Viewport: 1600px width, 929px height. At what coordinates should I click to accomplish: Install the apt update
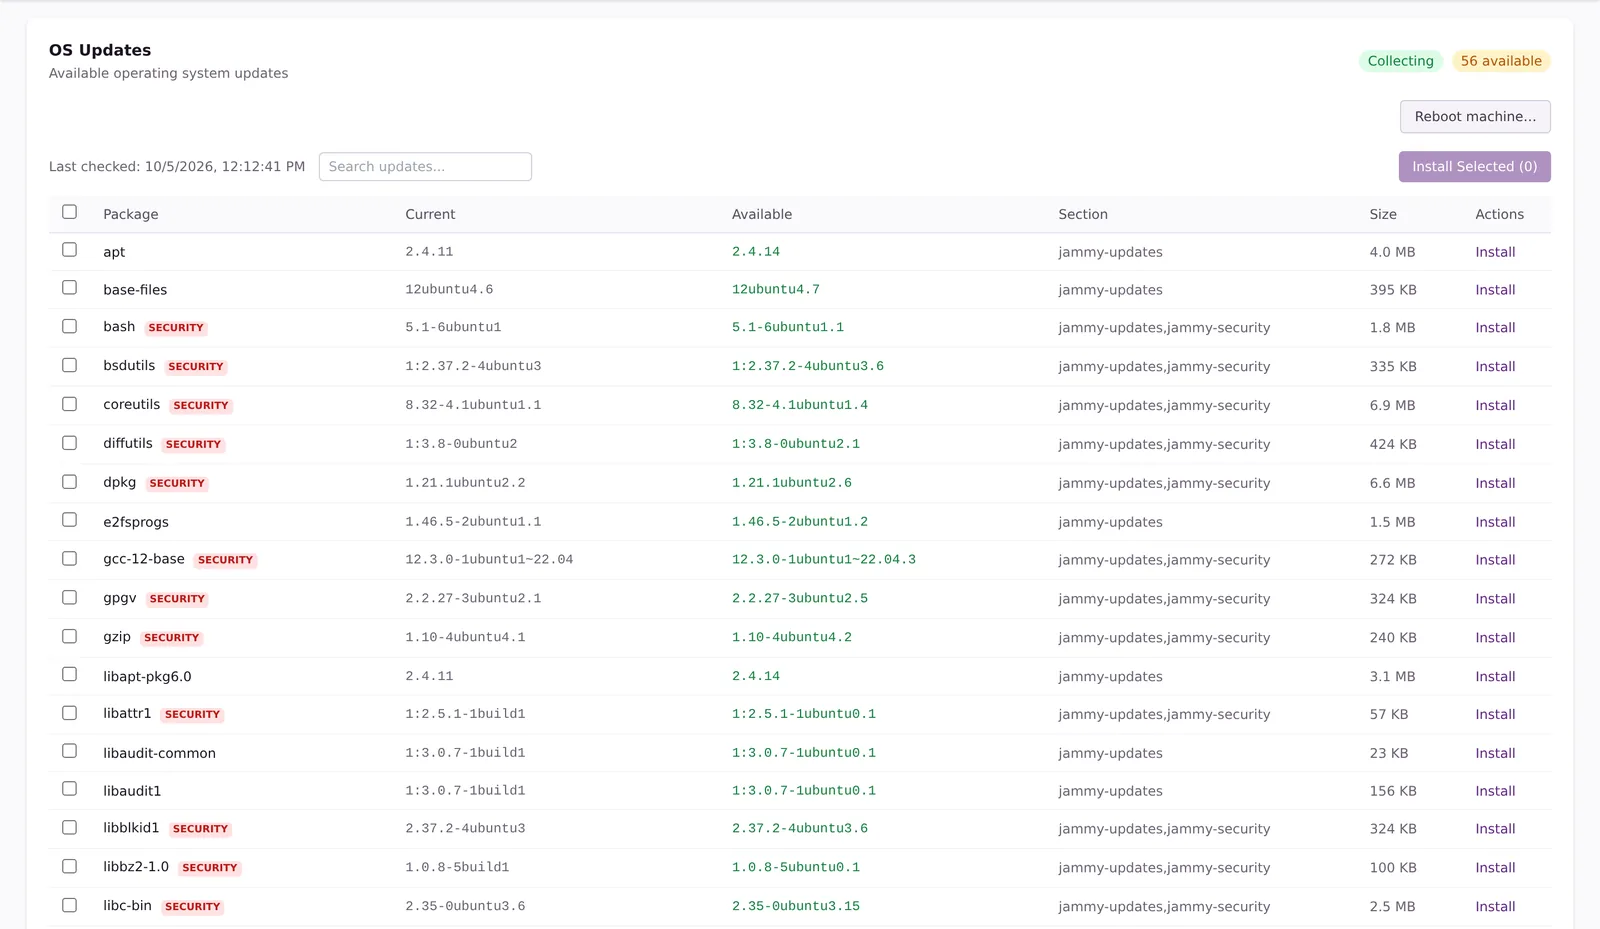pos(1495,252)
